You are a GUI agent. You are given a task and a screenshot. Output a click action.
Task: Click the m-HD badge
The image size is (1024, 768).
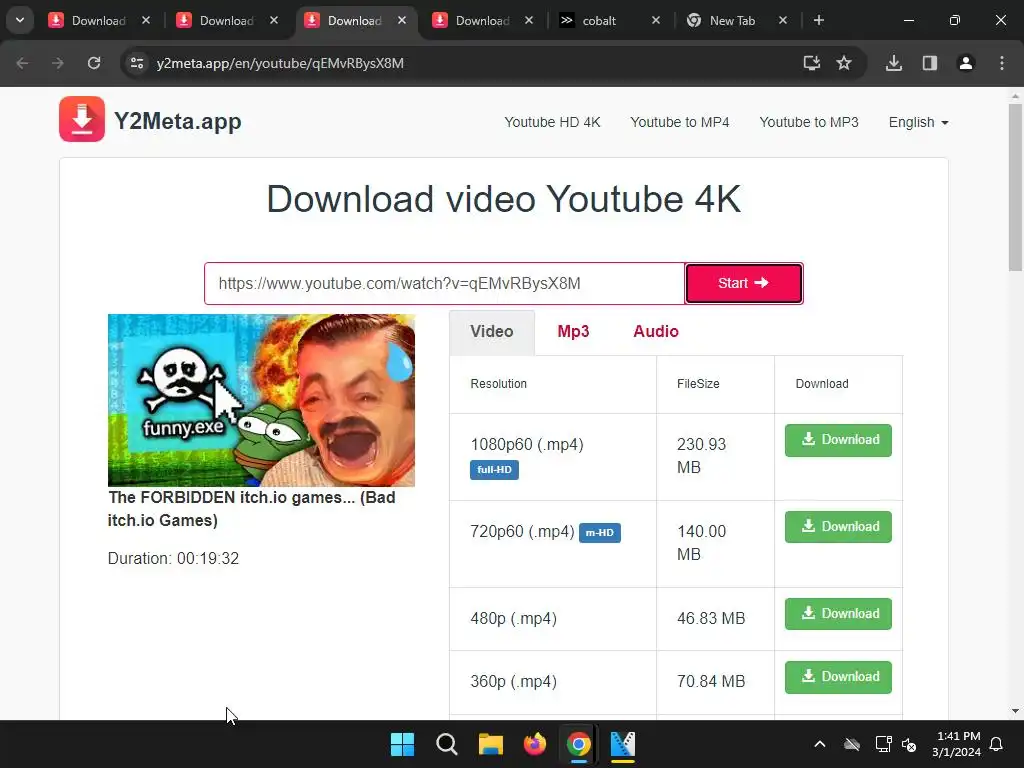[600, 533]
